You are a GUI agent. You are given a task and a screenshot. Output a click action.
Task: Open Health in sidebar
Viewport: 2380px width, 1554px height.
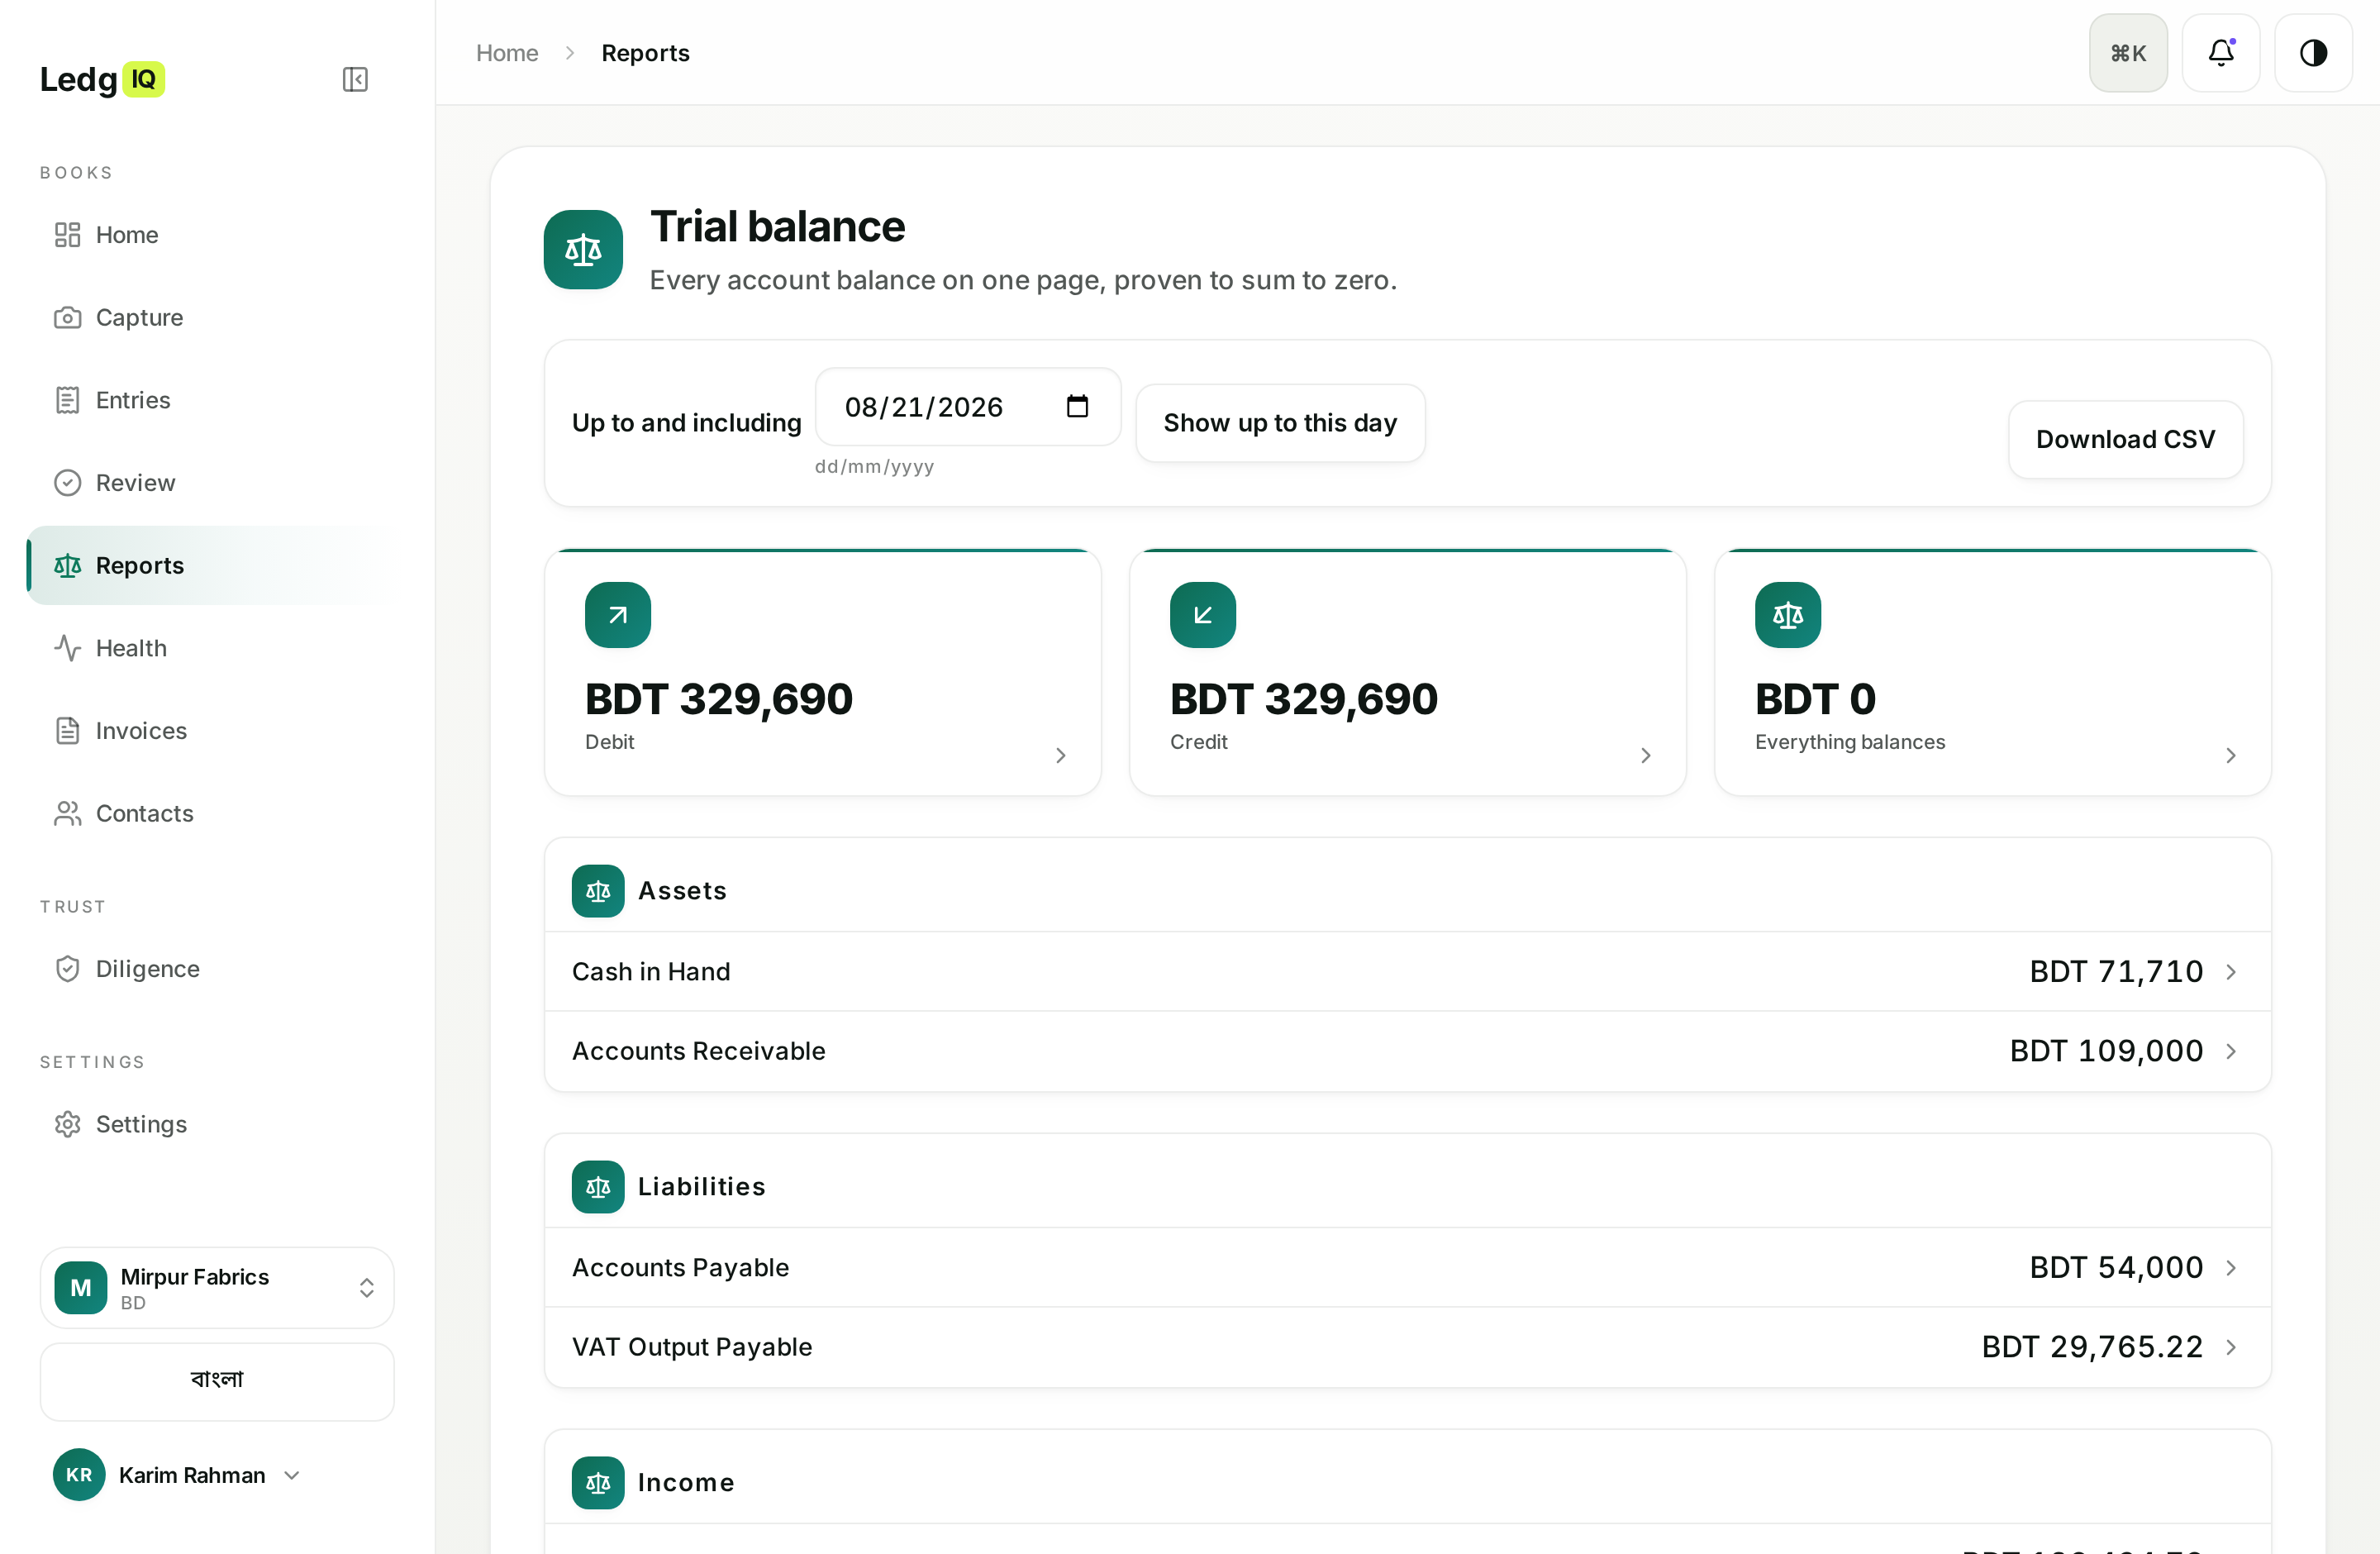coord(210,648)
